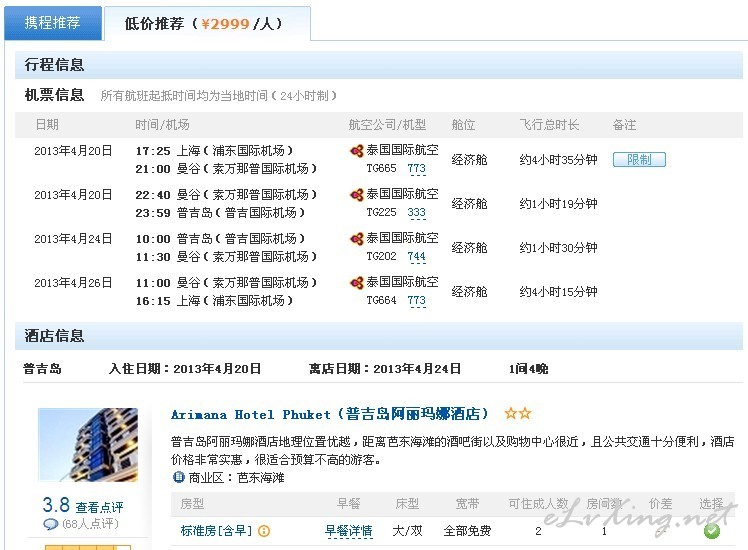The image size is (748, 550).
Task: Click flight number TG225
Action: click(381, 212)
